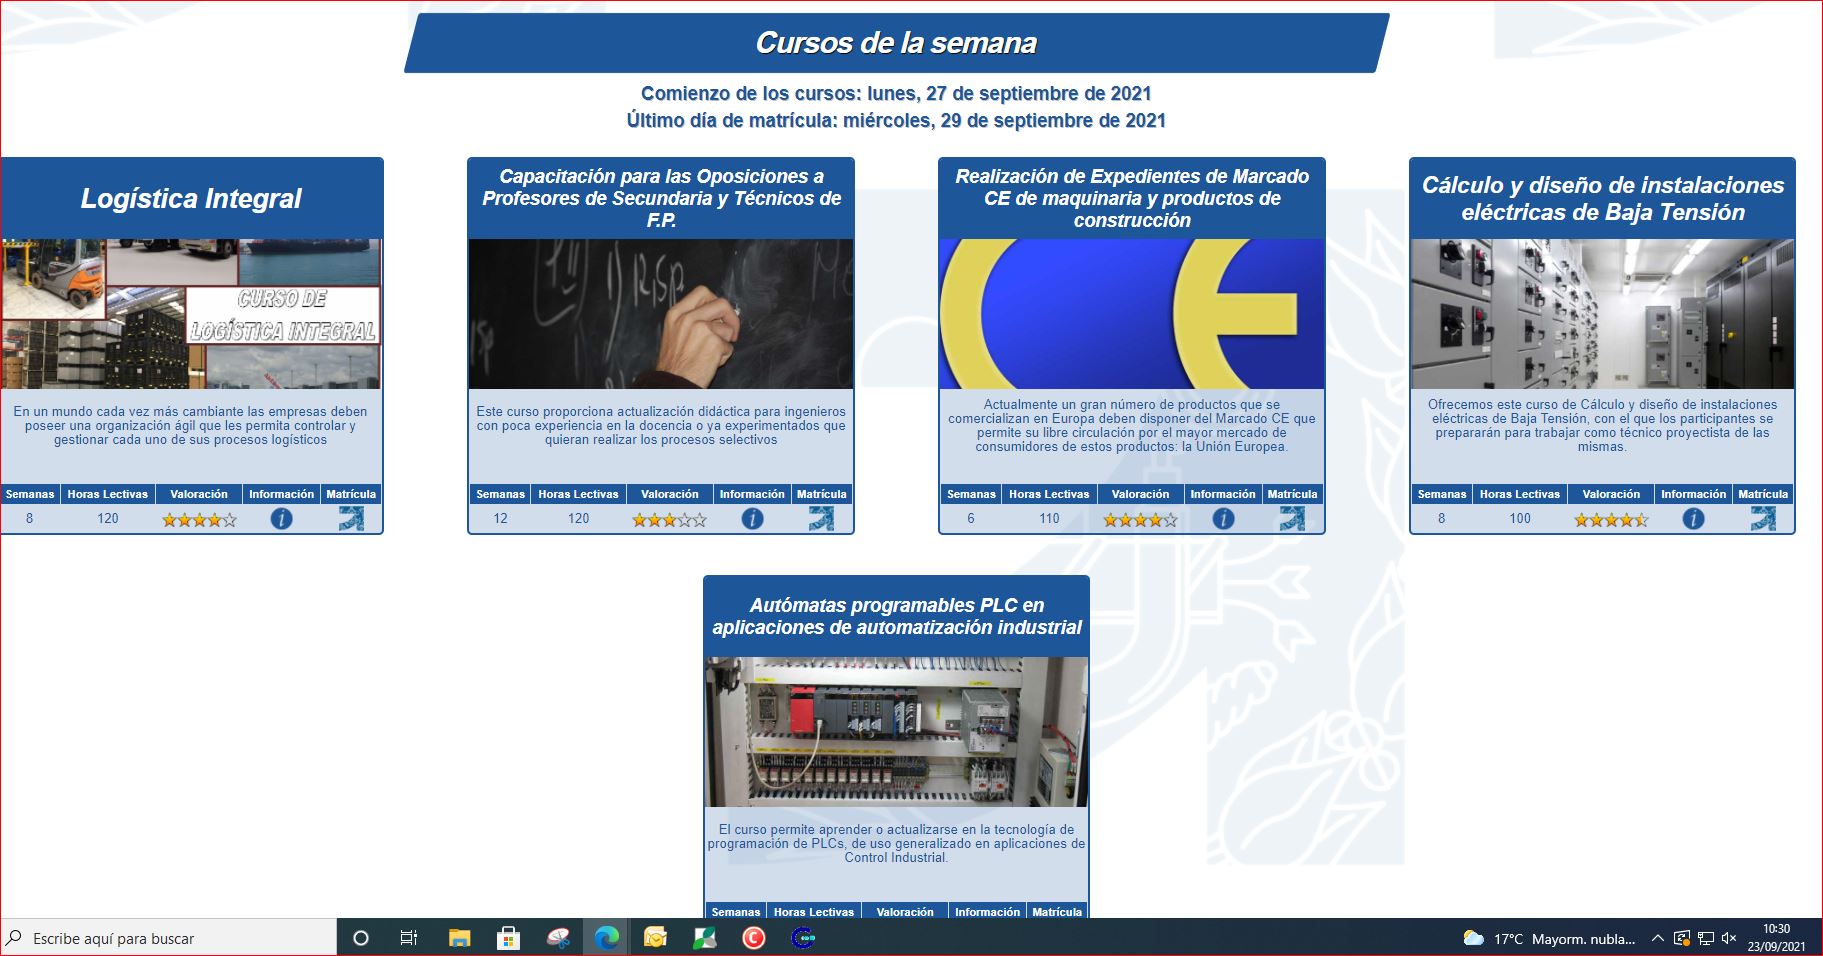Click the Logística Integral description text

pos(190,425)
